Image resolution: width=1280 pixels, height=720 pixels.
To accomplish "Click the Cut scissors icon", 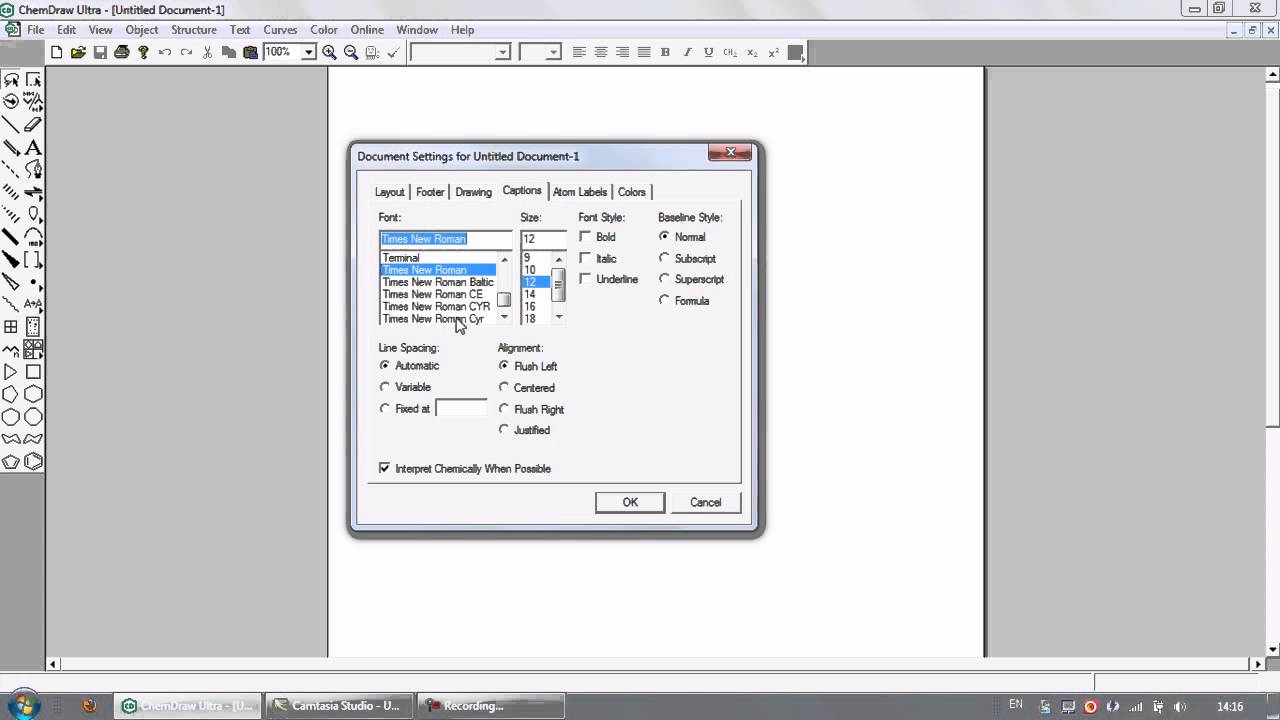I will (208, 52).
